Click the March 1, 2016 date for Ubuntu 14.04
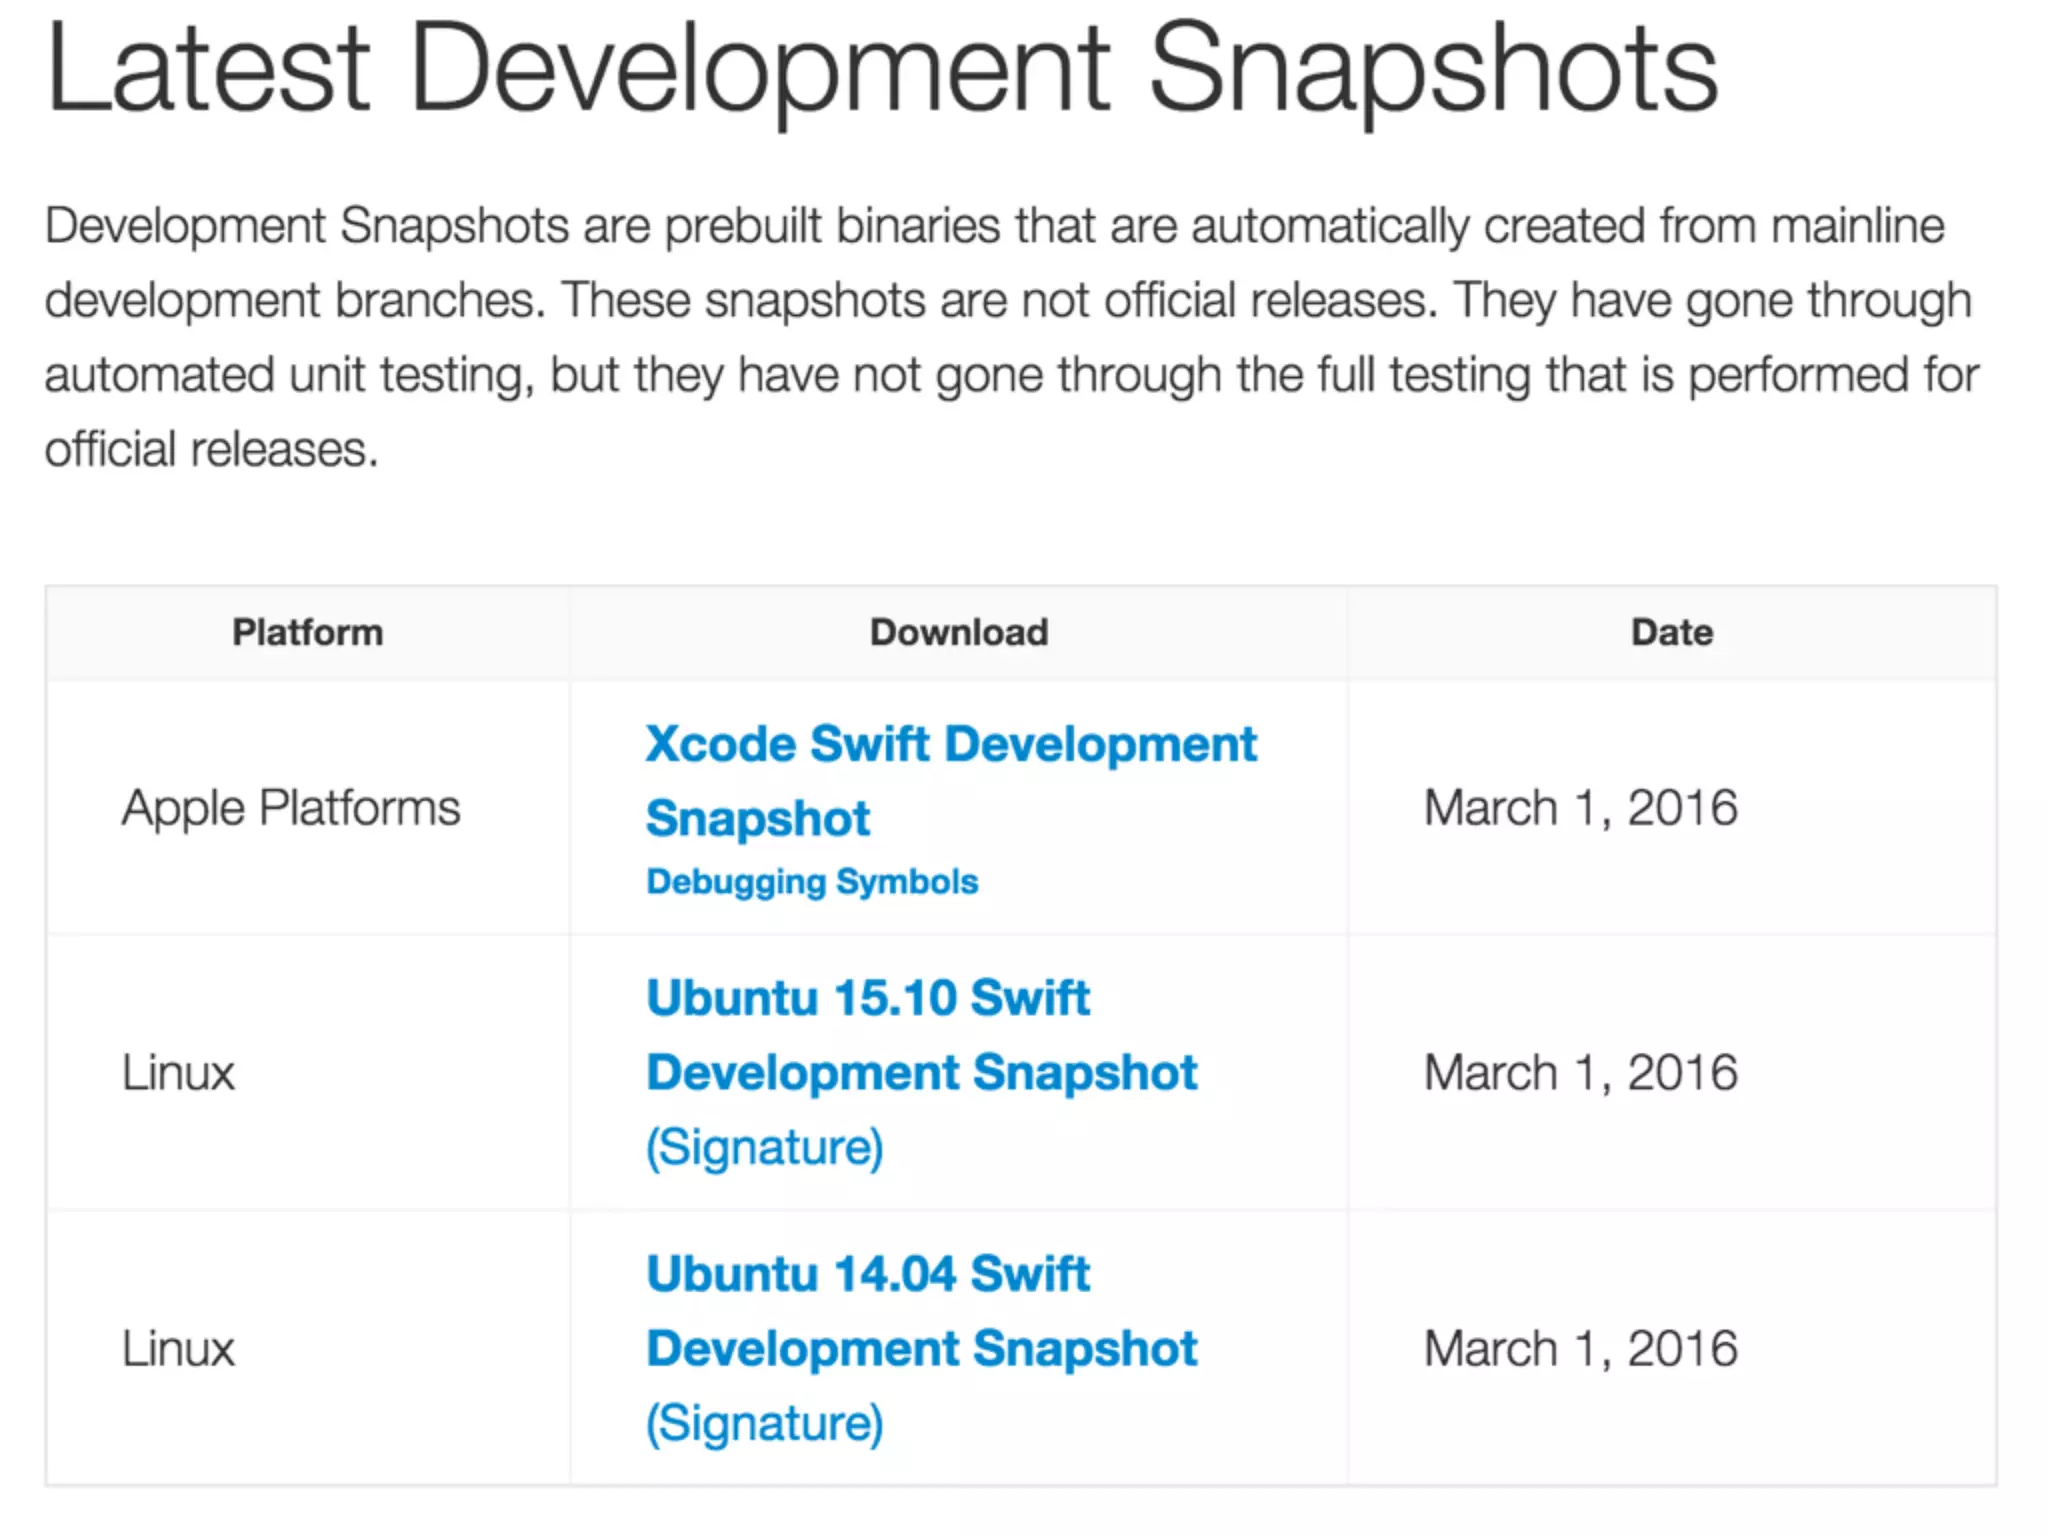This screenshot has width=2048, height=1536. pyautogui.click(x=1580, y=1349)
